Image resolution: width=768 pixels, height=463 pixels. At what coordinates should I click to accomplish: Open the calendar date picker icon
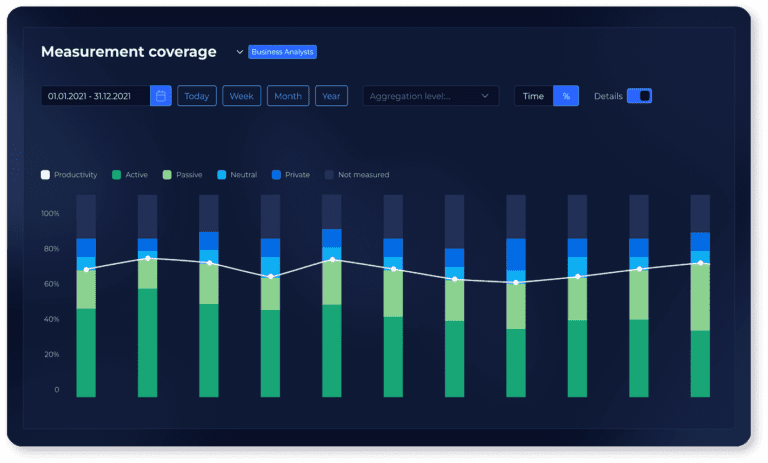click(x=161, y=96)
